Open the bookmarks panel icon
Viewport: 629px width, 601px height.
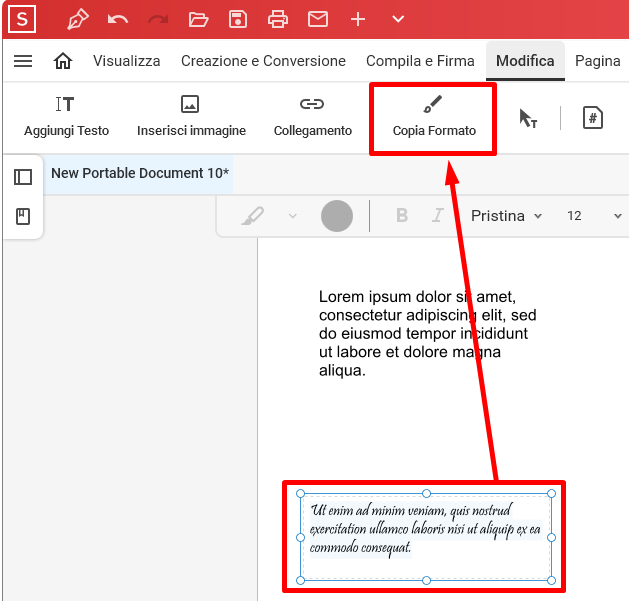pyautogui.click(x=23, y=217)
